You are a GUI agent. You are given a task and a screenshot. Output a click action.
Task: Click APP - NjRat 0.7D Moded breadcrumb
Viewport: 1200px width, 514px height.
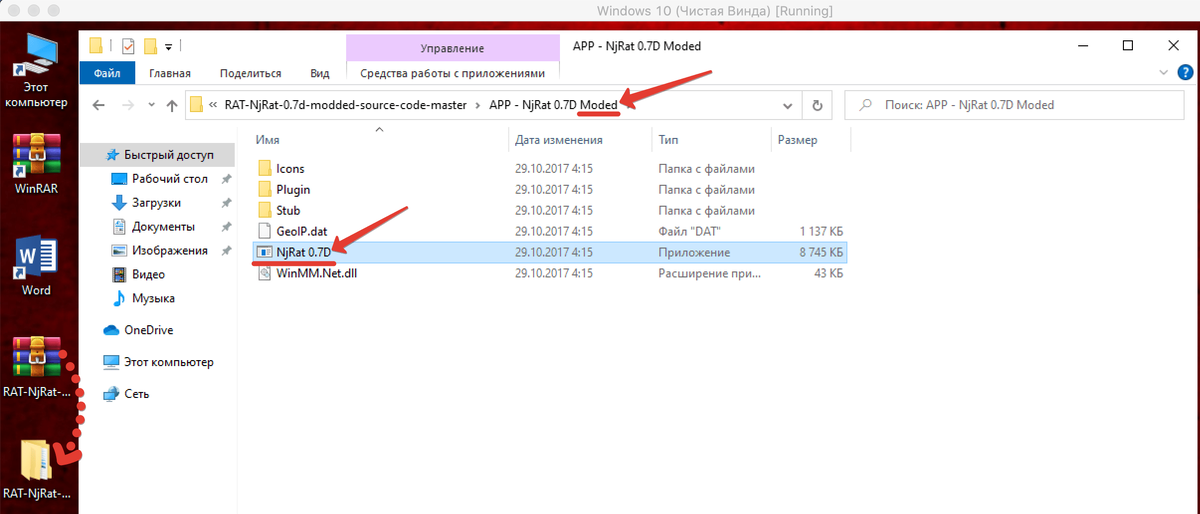[553, 105]
